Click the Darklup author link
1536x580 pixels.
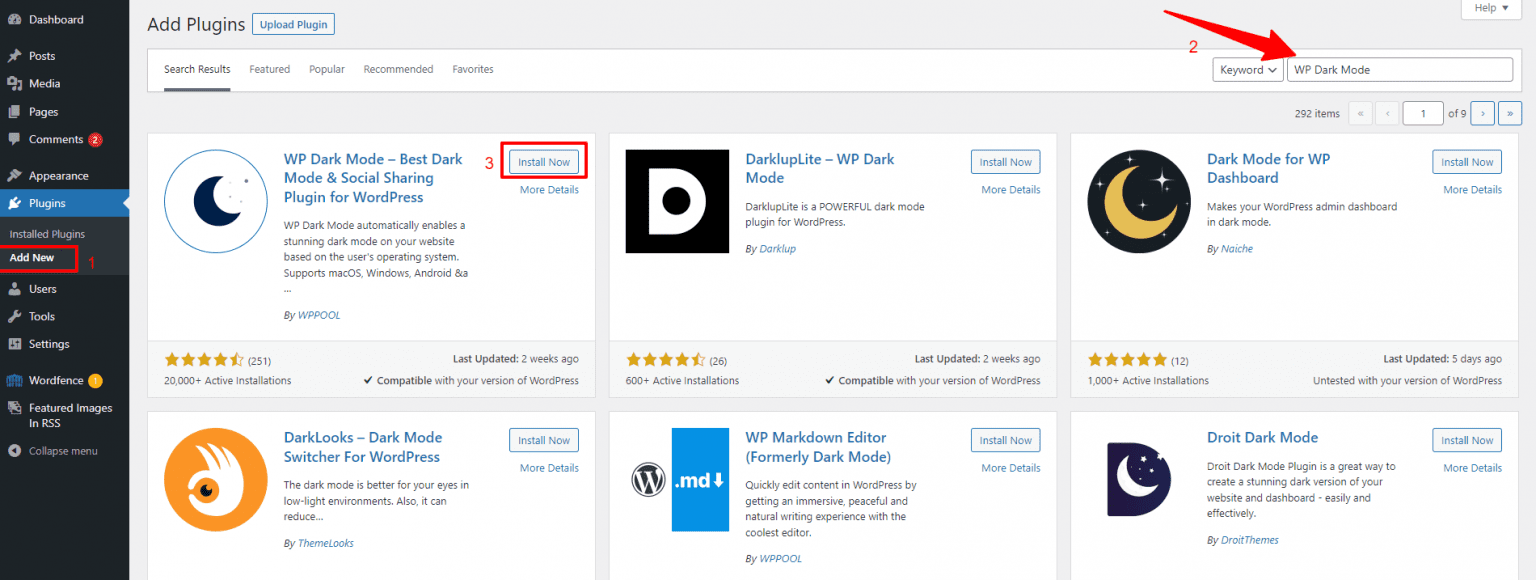tap(777, 249)
